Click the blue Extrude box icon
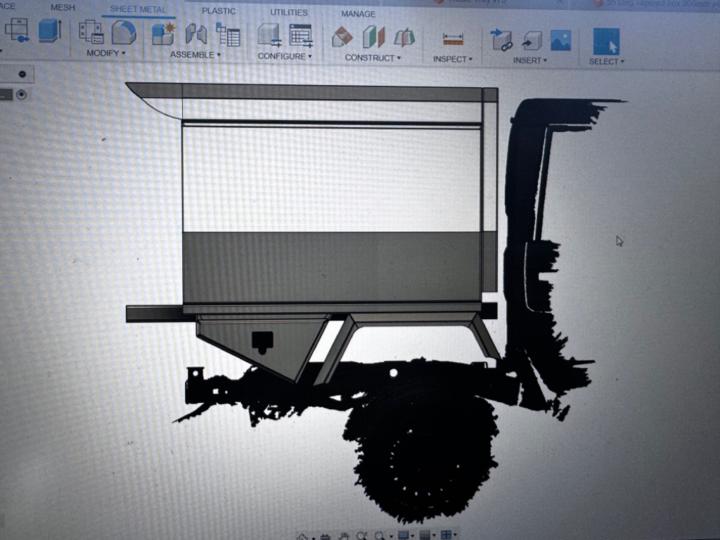The width and height of the screenshot is (720, 540). tap(50, 30)
